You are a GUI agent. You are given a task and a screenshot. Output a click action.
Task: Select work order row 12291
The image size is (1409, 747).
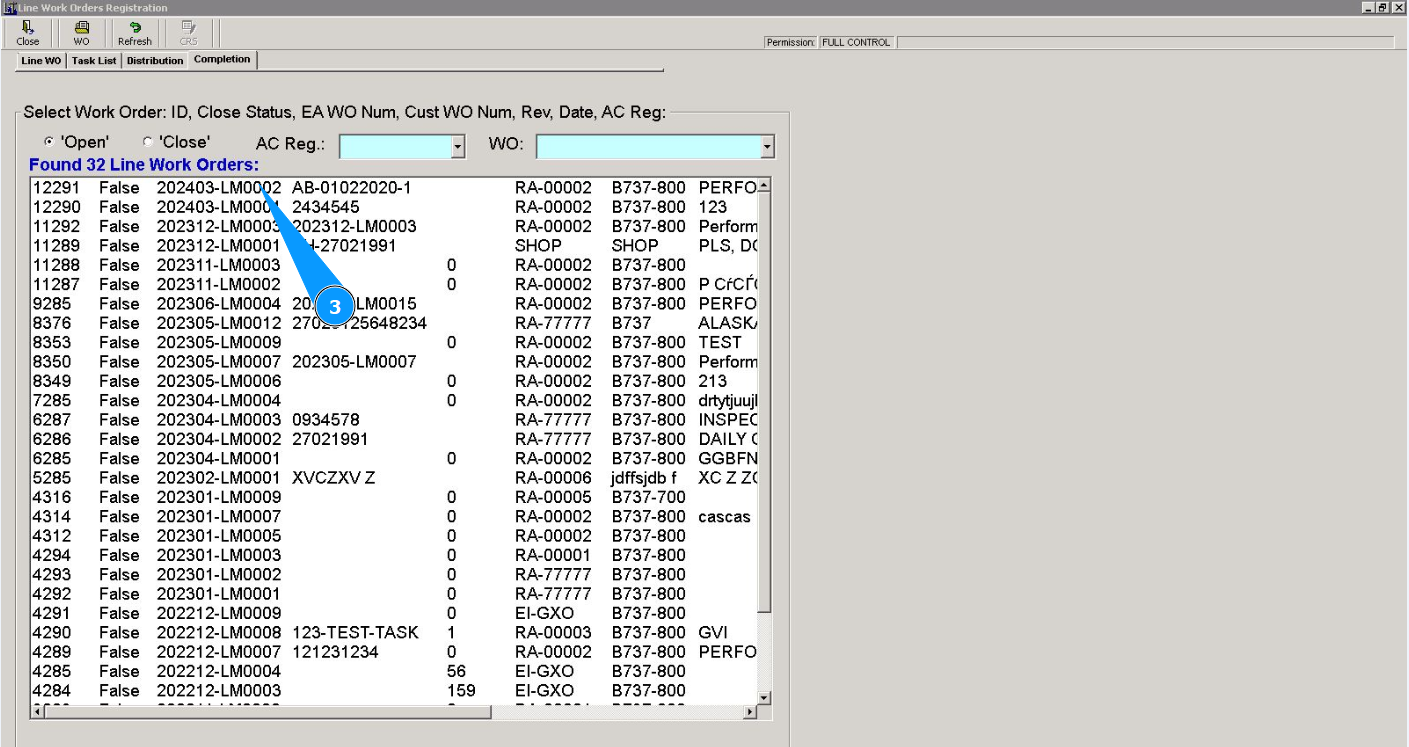(394, 188)
